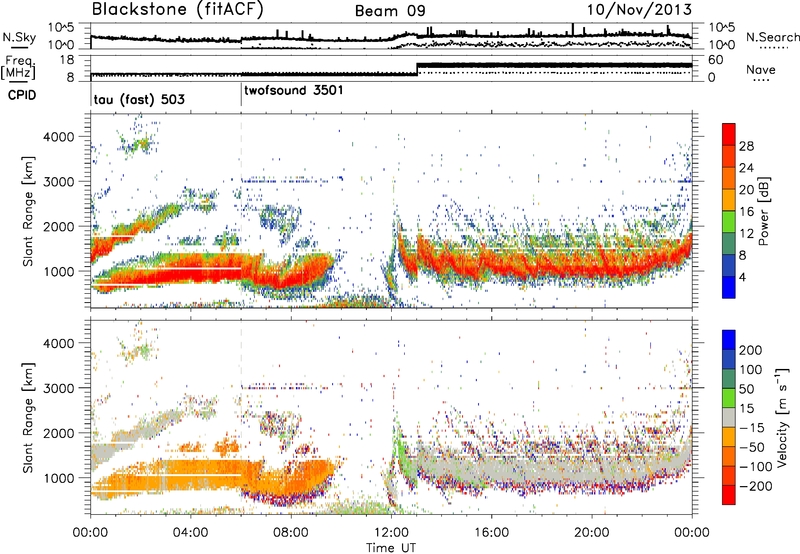Click '4000' range tick on power panel
Image resolution: width=800 pixels, height=554 pixels.
coord(59,137)
